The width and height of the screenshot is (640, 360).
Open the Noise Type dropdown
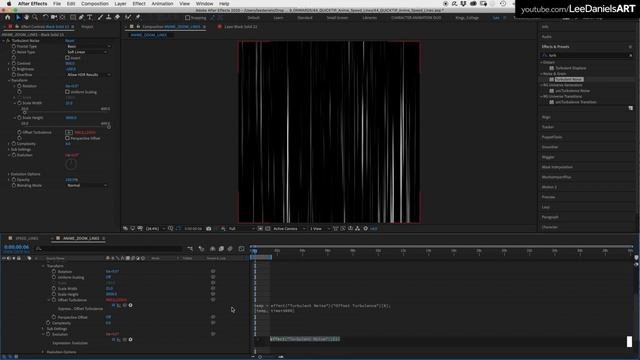click(x=87, y=52)
